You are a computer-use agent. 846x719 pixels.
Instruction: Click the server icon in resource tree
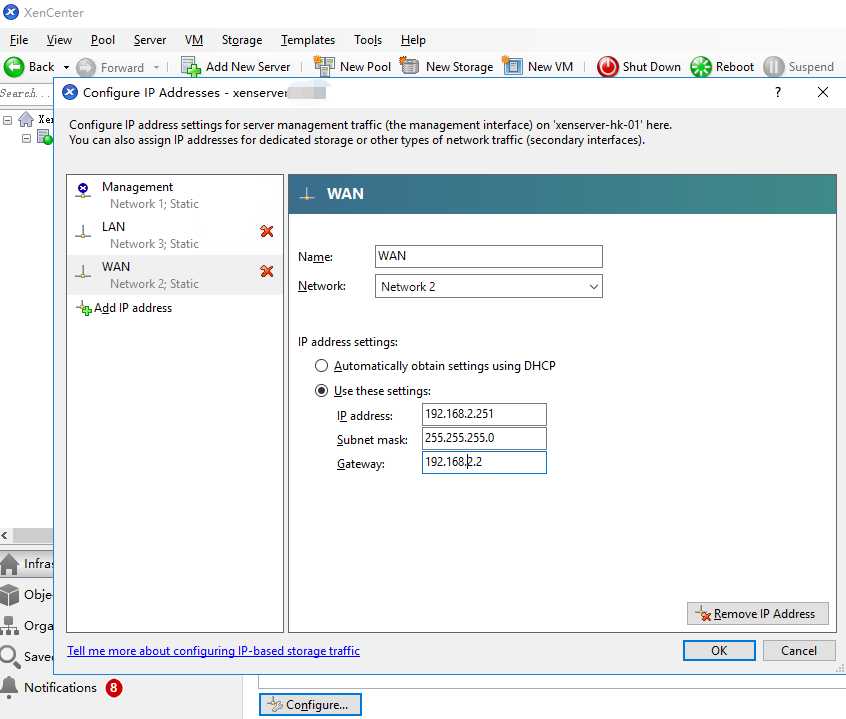(x=44, y=137)
